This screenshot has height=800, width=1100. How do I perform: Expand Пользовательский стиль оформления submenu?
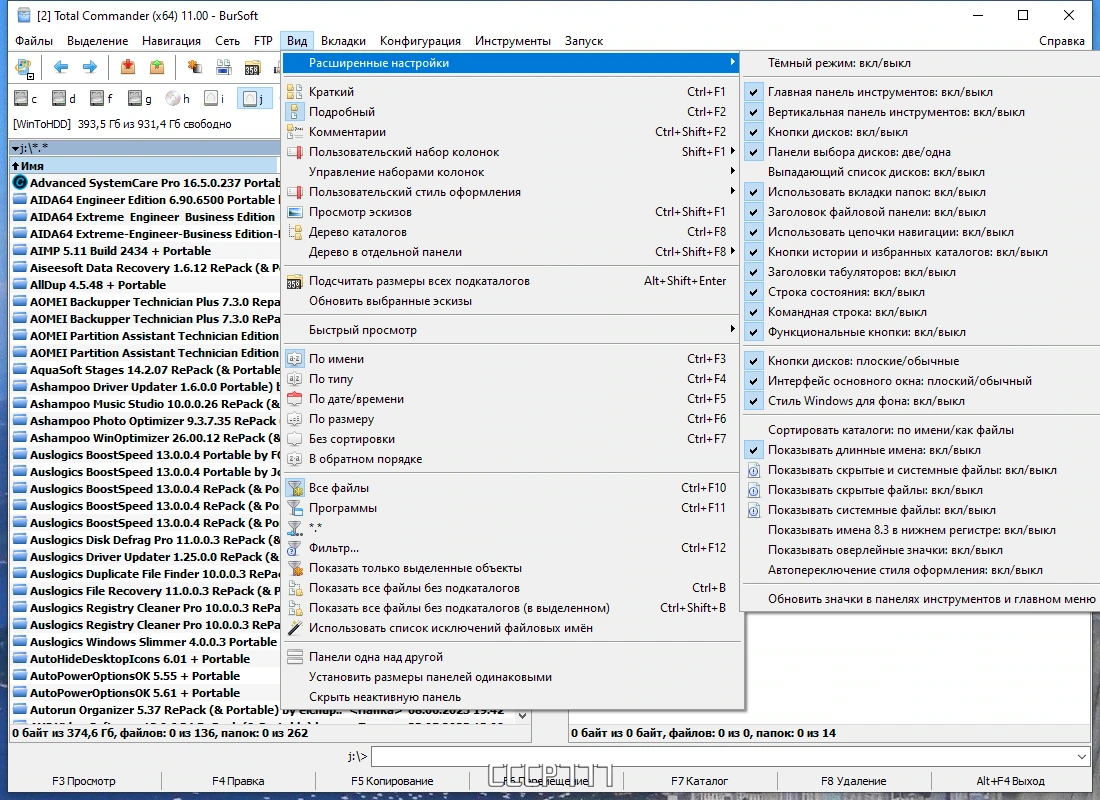(x=512, y=192)
